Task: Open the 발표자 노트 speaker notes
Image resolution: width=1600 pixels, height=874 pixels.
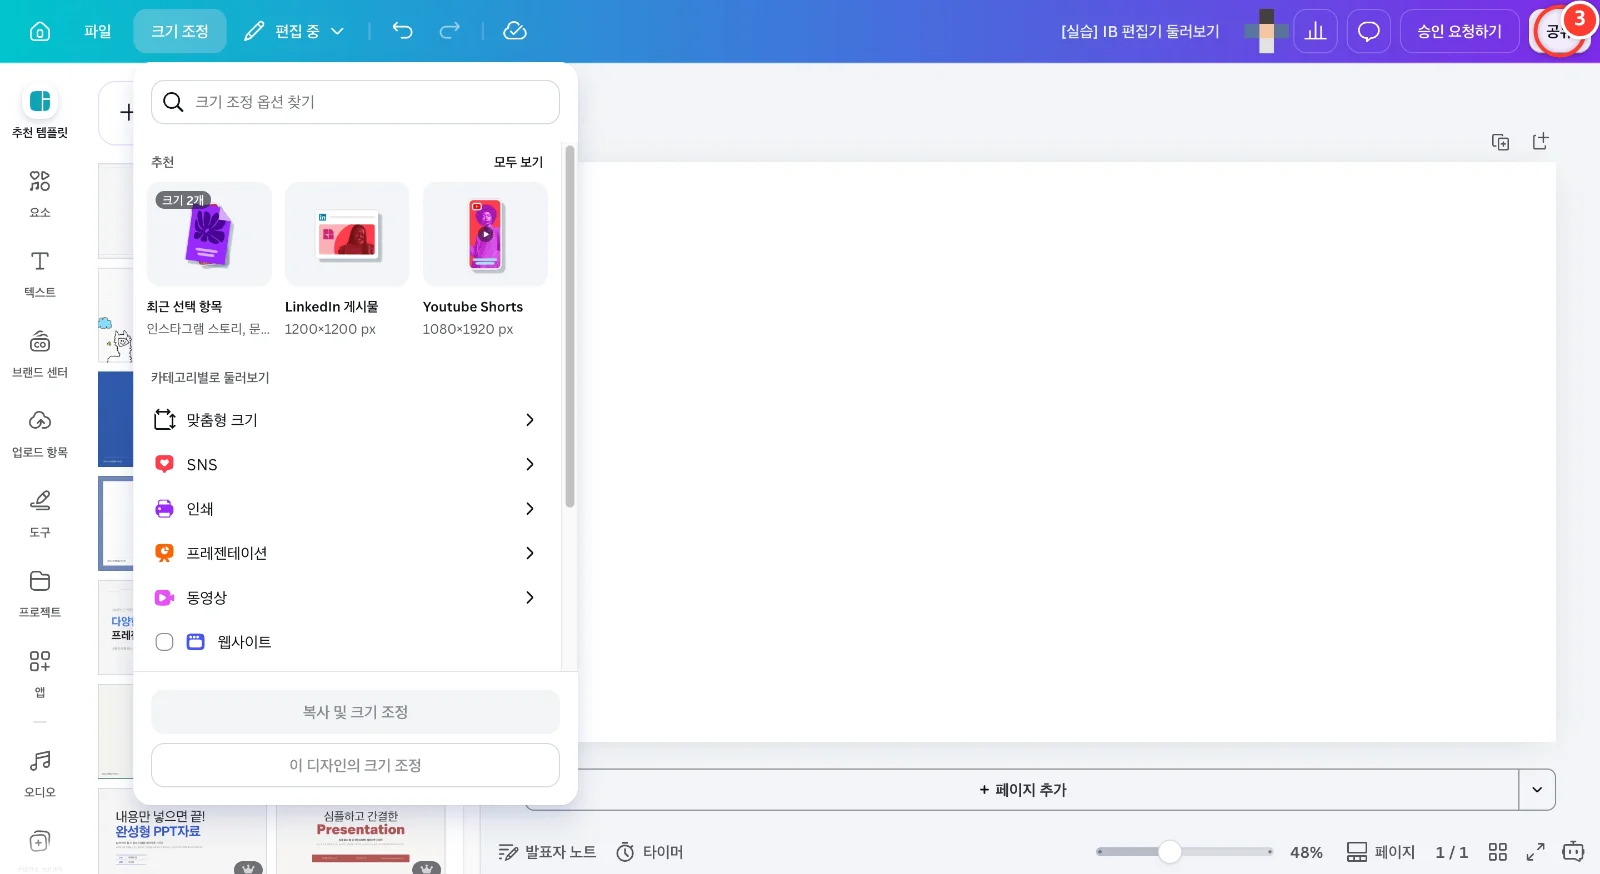Action: click(547, 852)
